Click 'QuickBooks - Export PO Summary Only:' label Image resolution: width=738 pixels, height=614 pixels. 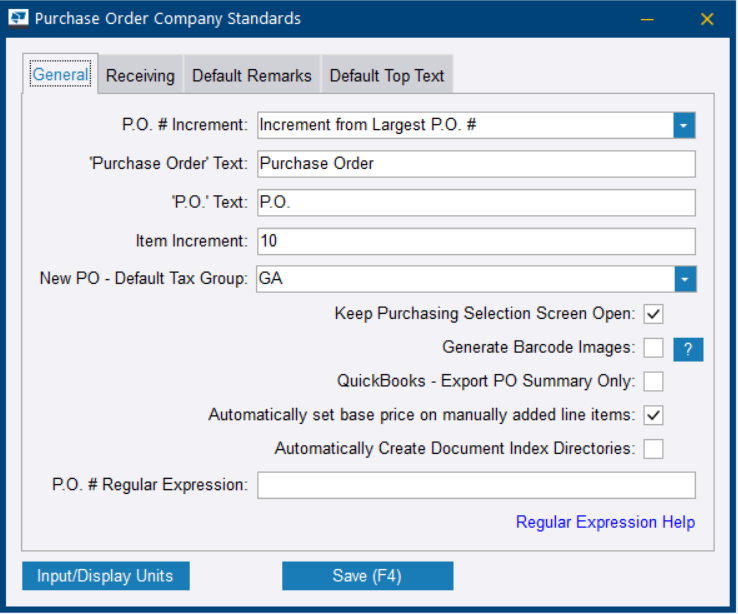click(486, 381)
